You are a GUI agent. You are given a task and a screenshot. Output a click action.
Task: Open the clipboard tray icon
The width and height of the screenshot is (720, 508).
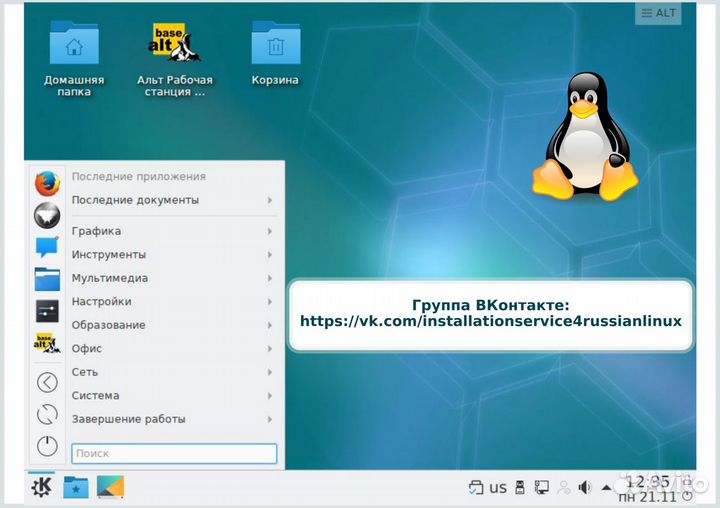click(x=476, y=487)
